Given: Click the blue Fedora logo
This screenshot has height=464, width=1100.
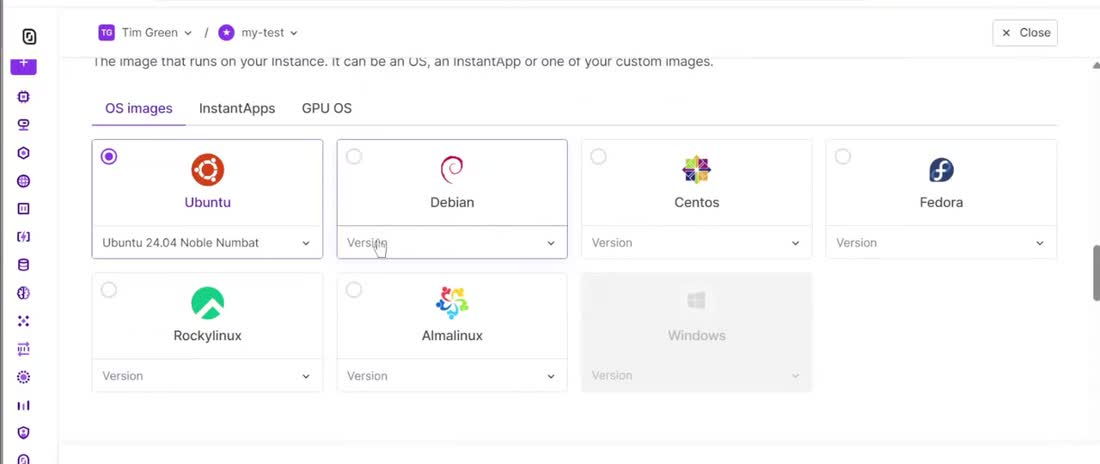Looking at the screenshot, I should pos(941,170).
